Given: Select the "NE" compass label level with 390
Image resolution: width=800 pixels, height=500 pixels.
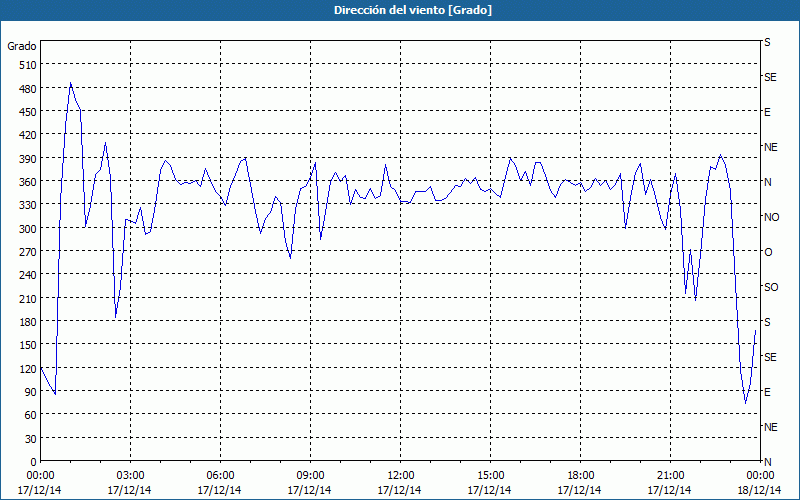Looking at the screenshot, I should coord(770,147).
